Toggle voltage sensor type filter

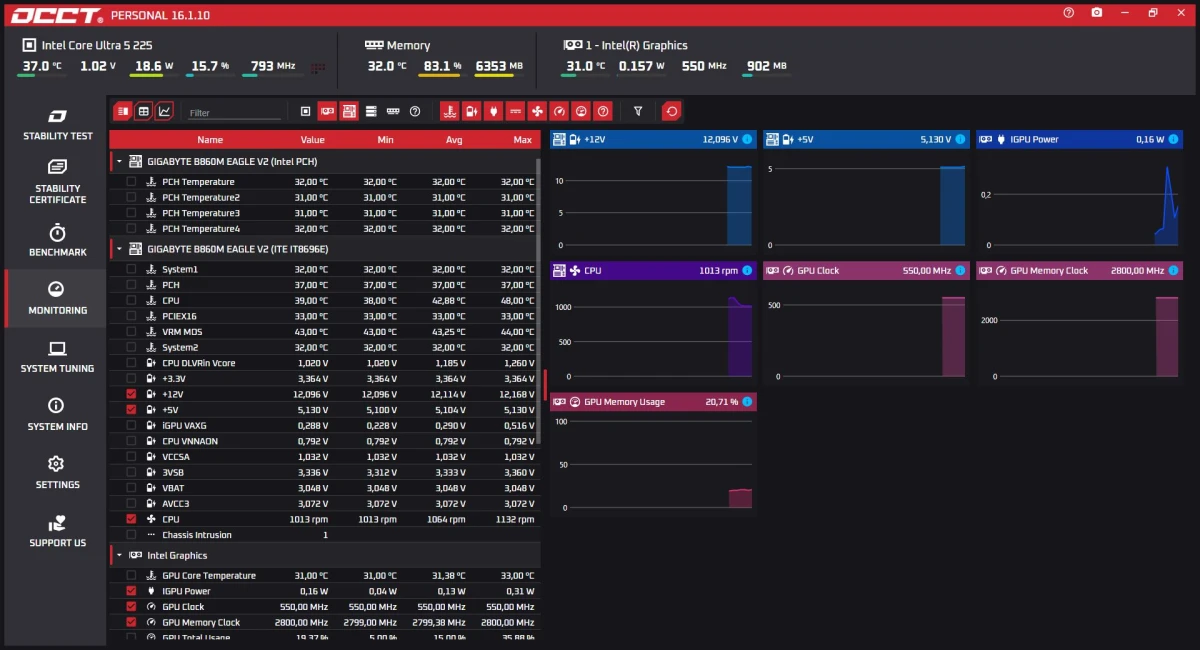point(471,111)
